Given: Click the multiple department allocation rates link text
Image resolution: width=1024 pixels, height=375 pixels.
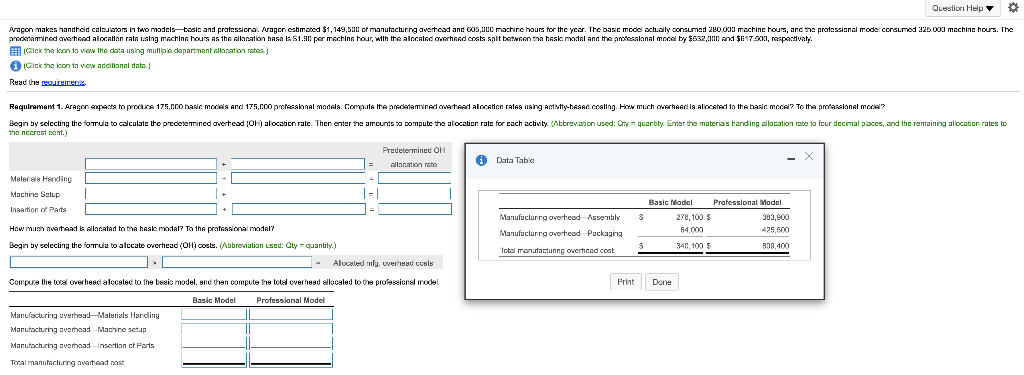Looking at the screenshot, I should [x=146, y=51].
